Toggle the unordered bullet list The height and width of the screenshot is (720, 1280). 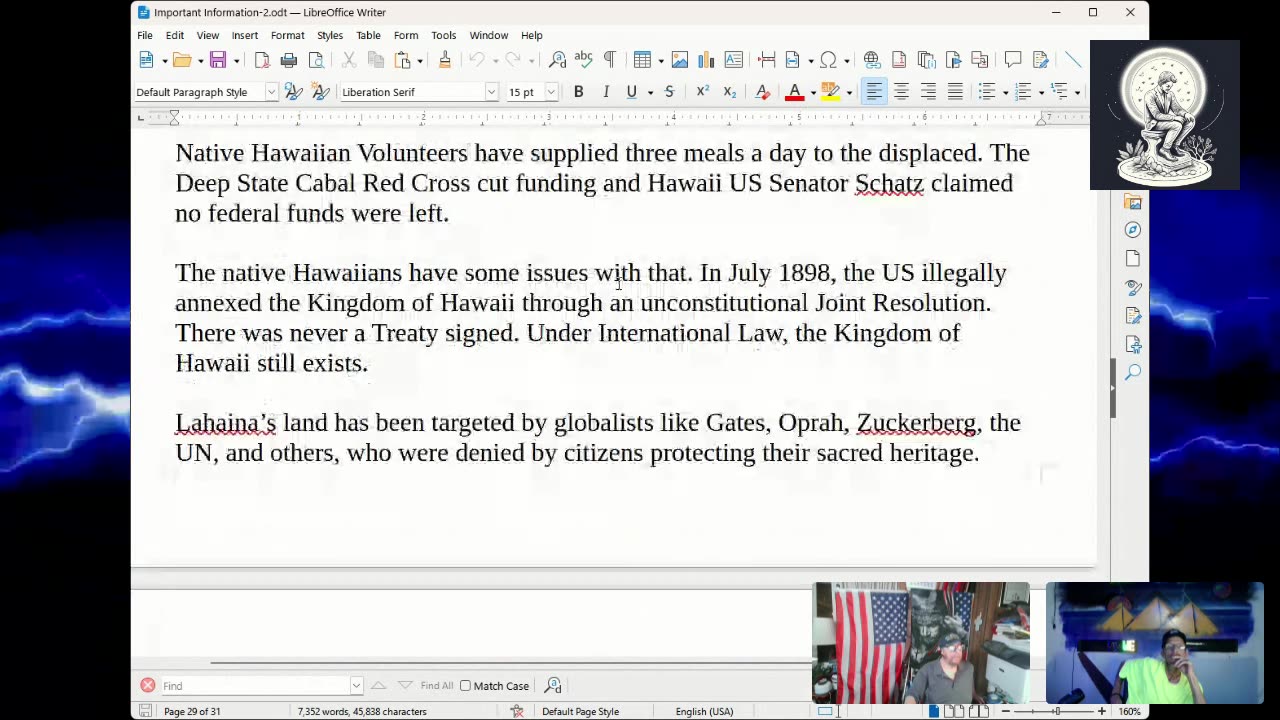pyautogui.click(x=987, y=92)
